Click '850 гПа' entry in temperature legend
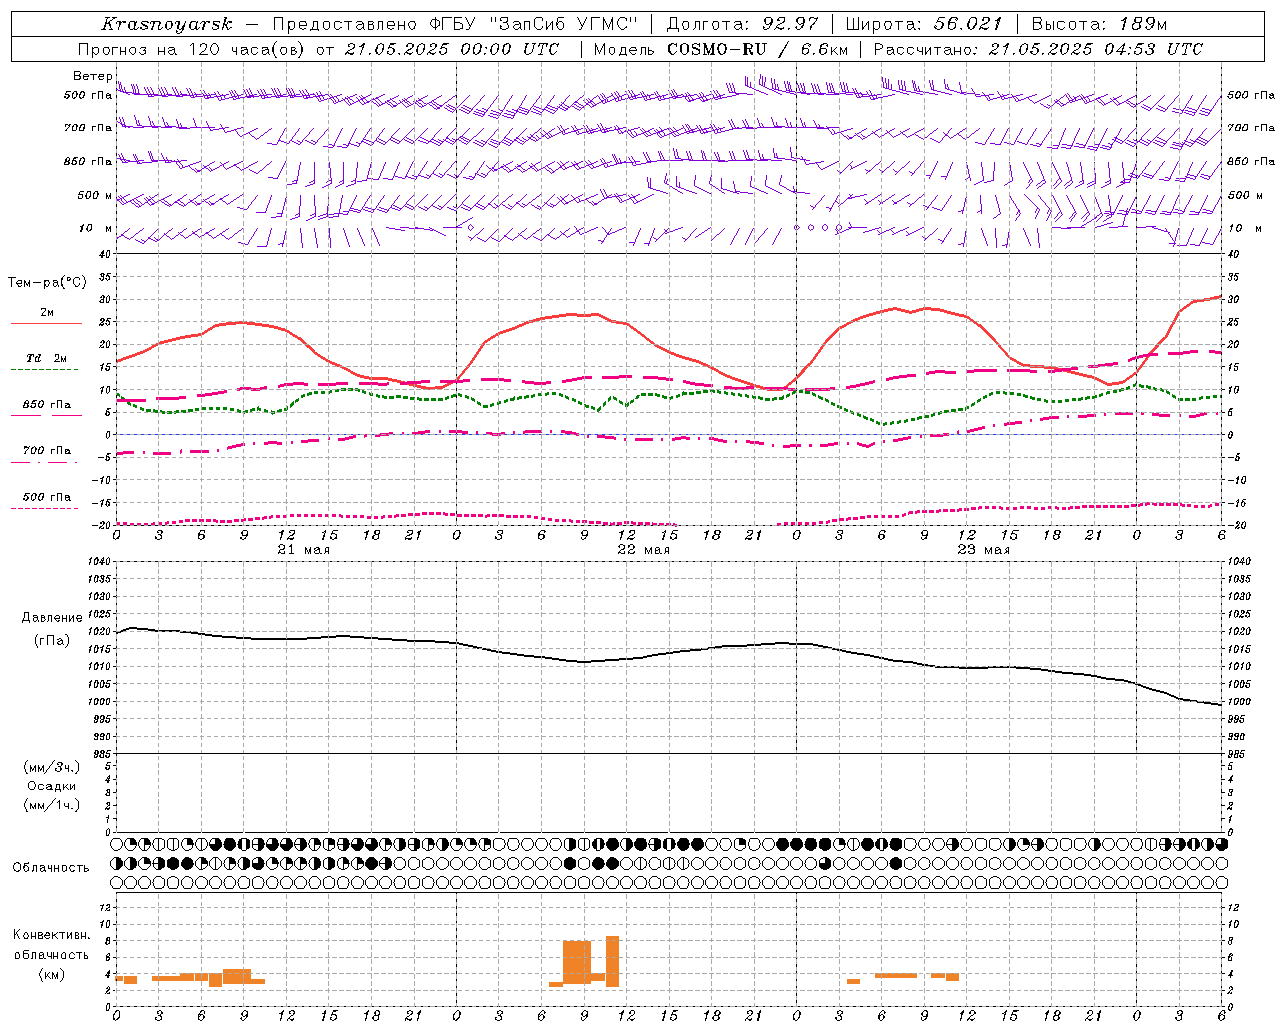Image resolution: width=1280 pixels, height=1024 pixels. coord(47,405)
